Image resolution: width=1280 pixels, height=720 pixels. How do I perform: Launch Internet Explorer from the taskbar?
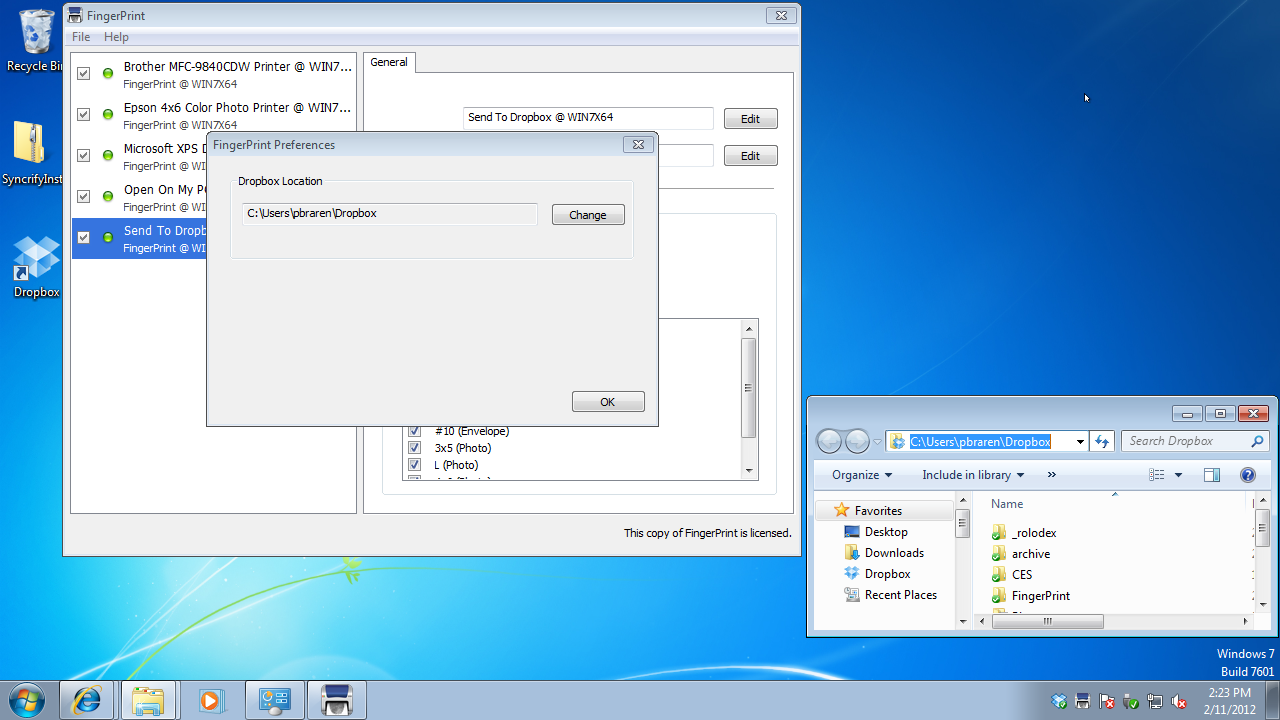point(87,700)
